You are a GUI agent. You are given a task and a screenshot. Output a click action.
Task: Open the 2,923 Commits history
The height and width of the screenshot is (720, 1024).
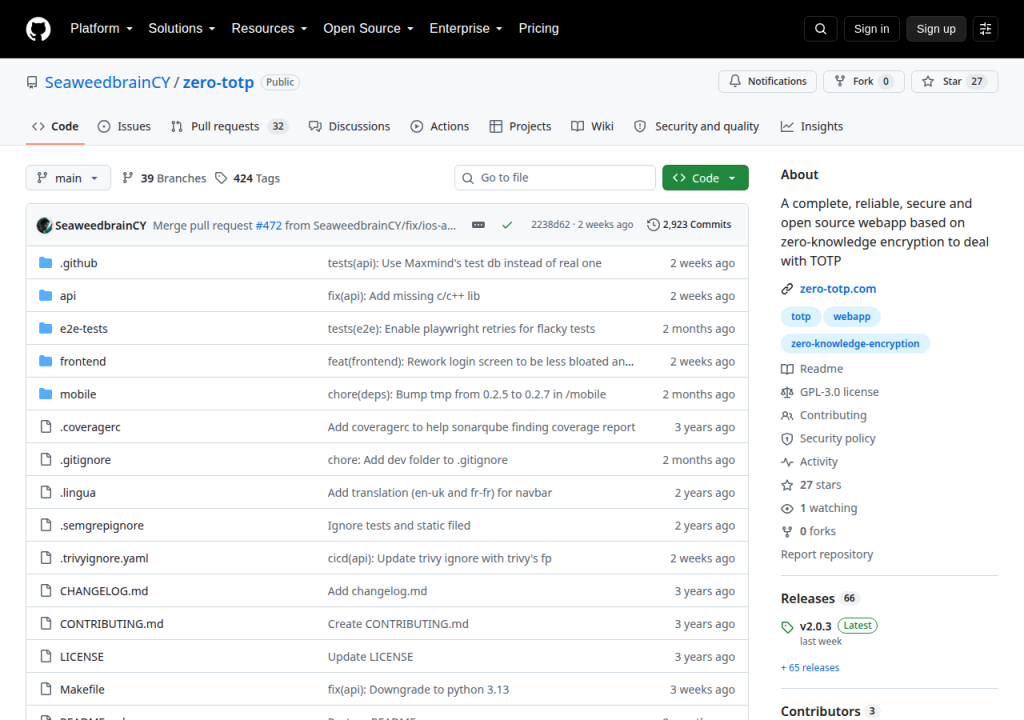[689, 225]
